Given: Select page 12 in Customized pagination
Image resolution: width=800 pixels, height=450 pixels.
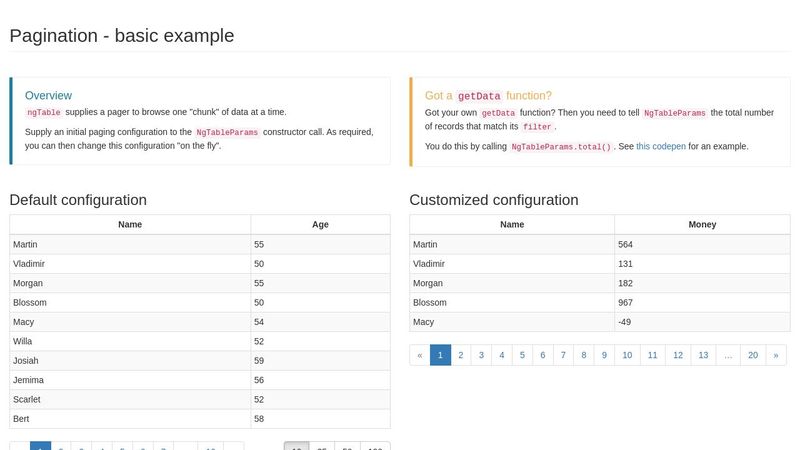Looking at the screenshot, I should click(x=678, y=355).
